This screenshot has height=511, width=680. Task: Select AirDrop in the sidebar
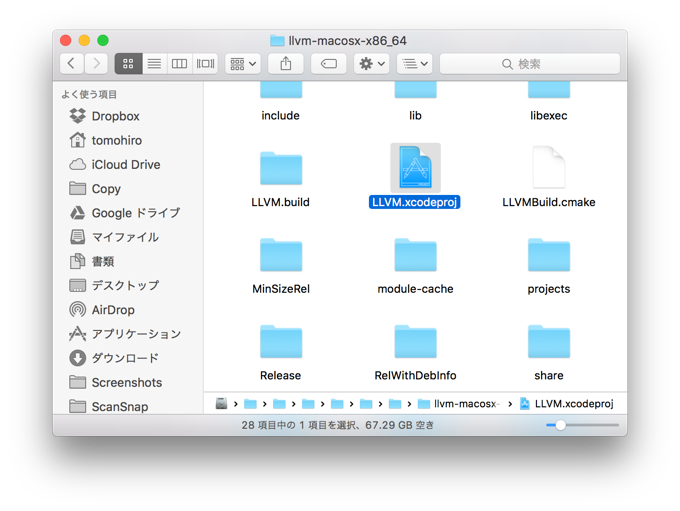(102, 310)
